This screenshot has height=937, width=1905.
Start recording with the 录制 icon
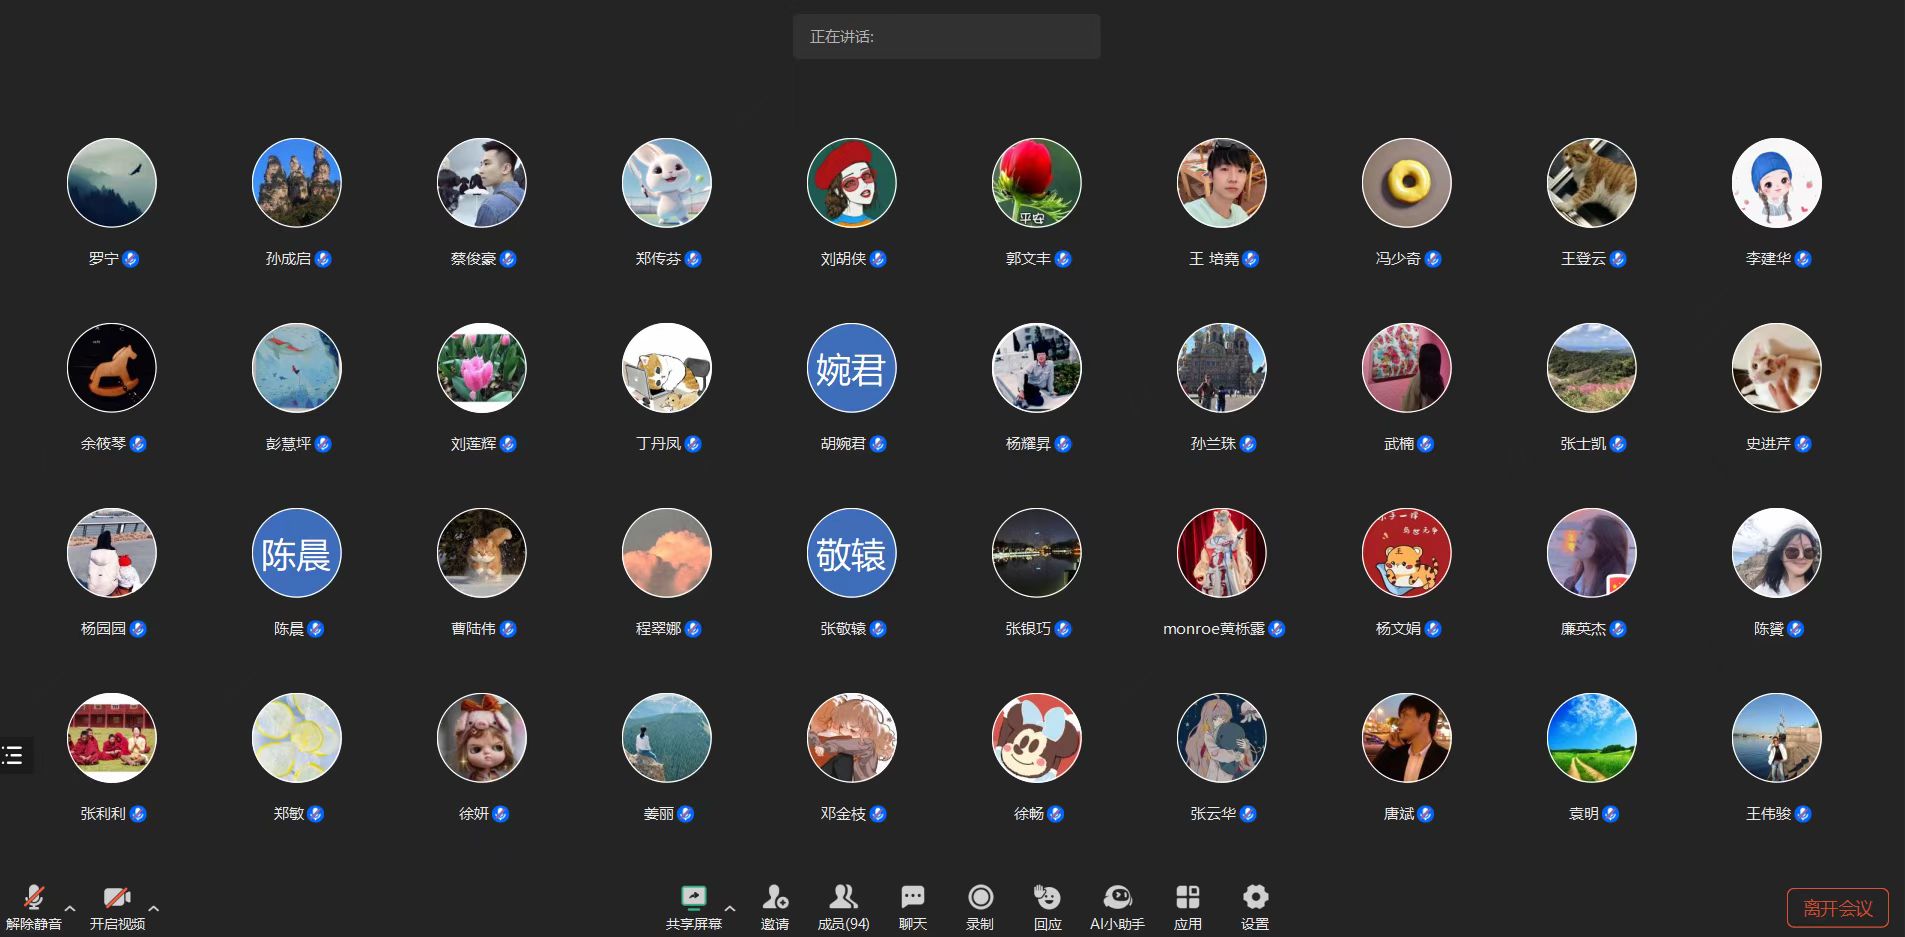[x=980, y=897]
